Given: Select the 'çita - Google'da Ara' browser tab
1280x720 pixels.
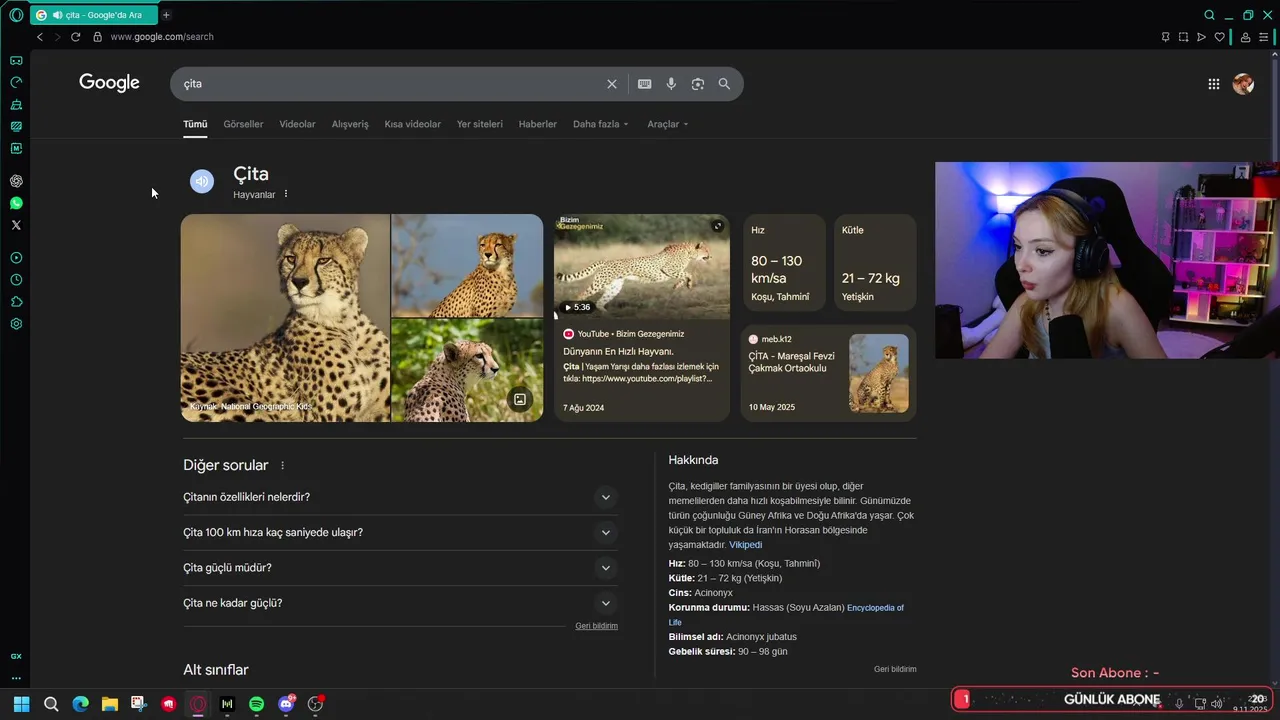Looking at the screenshot, I should coord(93,15).
